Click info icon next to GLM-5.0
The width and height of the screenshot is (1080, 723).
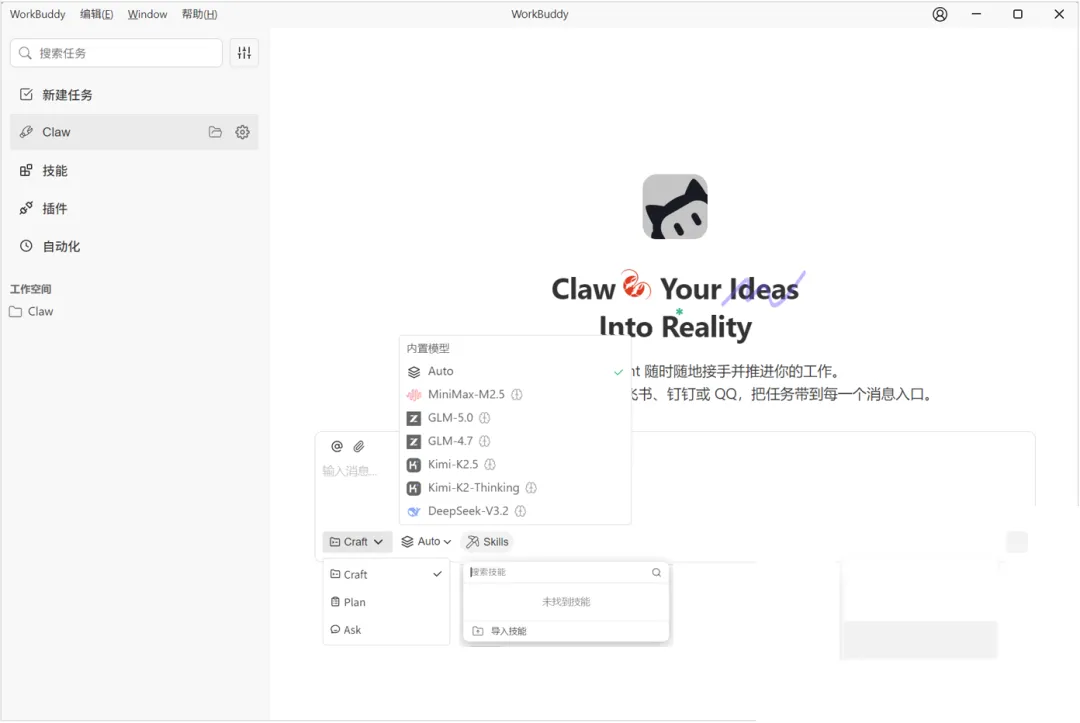click(485, 418)
